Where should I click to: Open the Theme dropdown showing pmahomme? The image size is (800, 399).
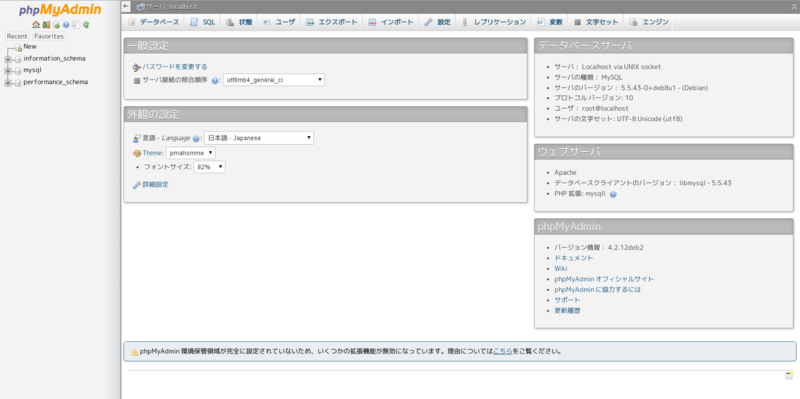click(191, 153)
